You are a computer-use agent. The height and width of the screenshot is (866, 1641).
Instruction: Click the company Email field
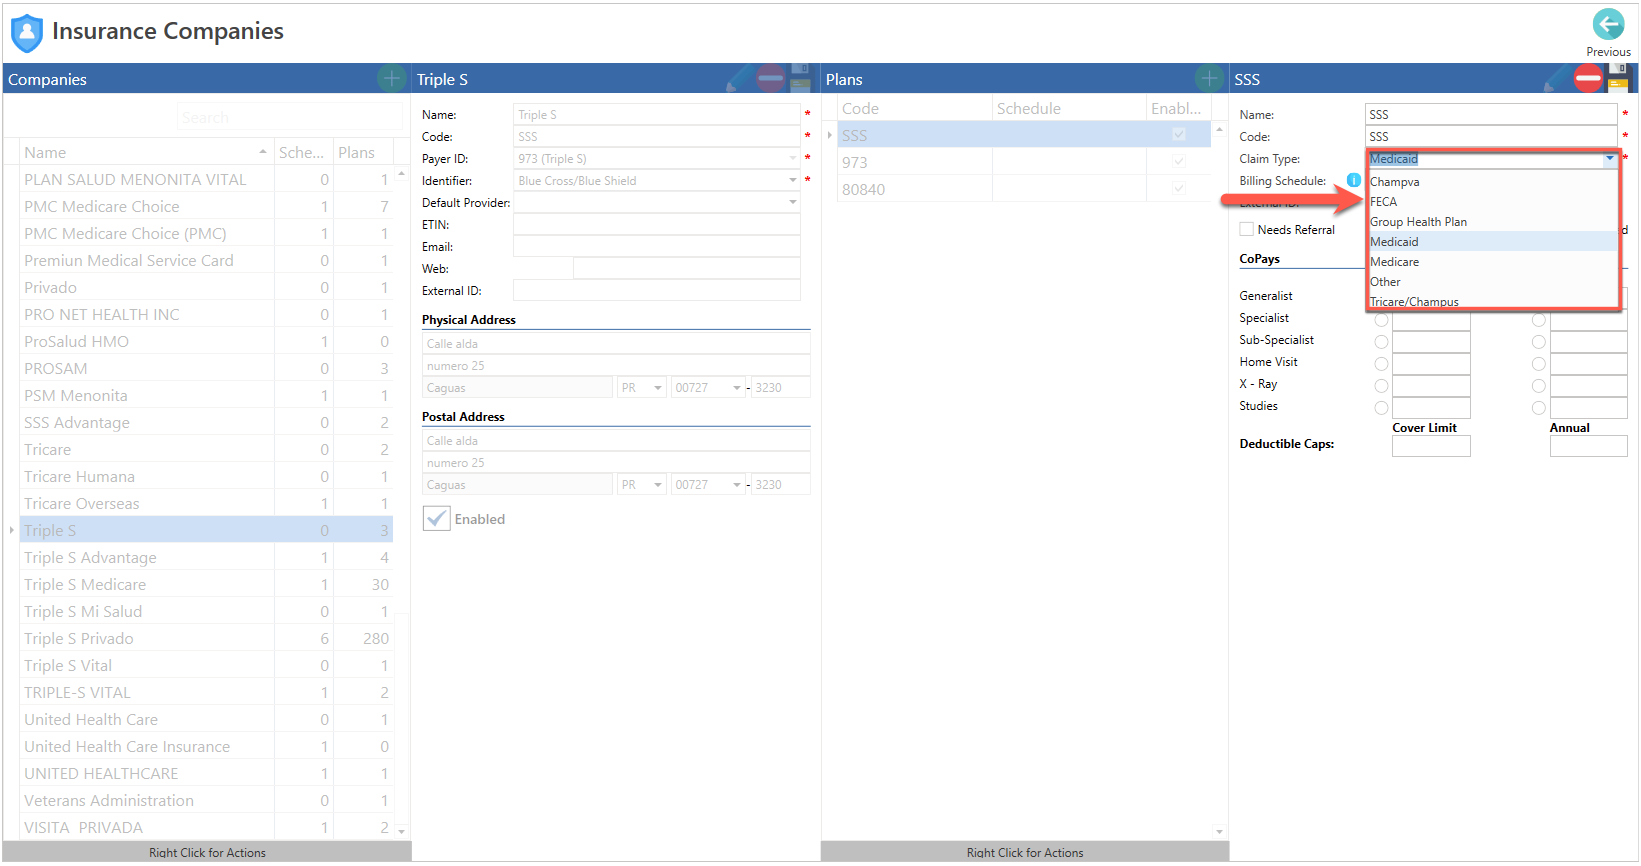click(x=656, y=246)
